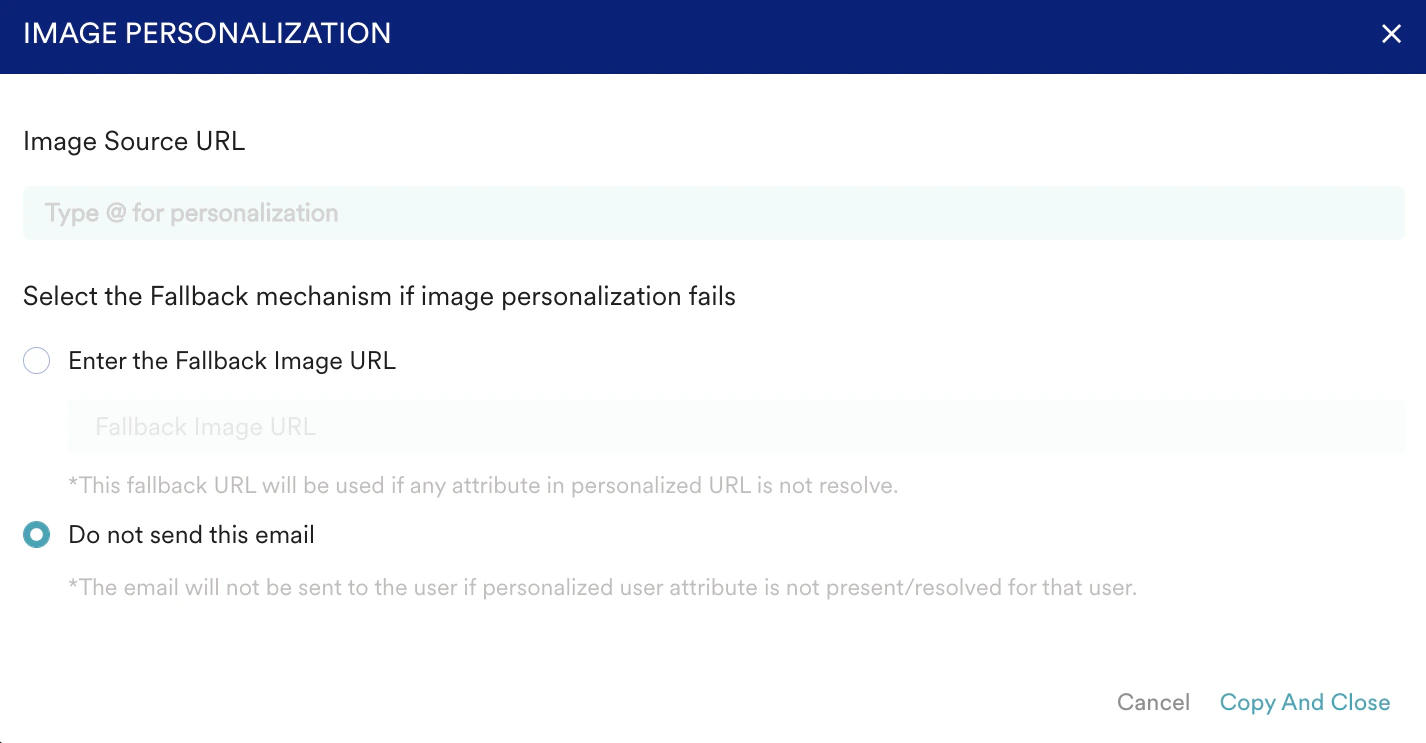1426x743 pixels.
Task: Click the Image Source URL label
Action: point(134,141)
